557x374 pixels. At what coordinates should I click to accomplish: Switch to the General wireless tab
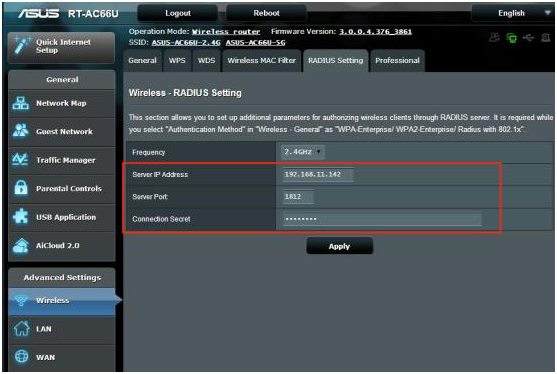pyautogui.click(x=142, y=61)
